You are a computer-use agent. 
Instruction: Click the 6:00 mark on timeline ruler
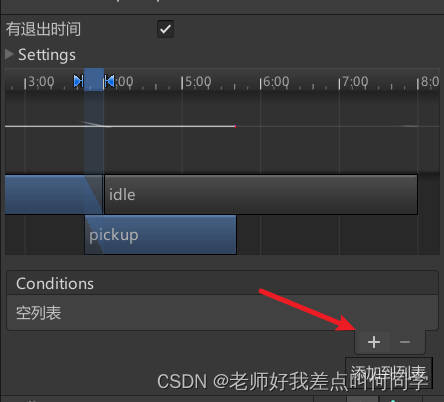(274, 82)
